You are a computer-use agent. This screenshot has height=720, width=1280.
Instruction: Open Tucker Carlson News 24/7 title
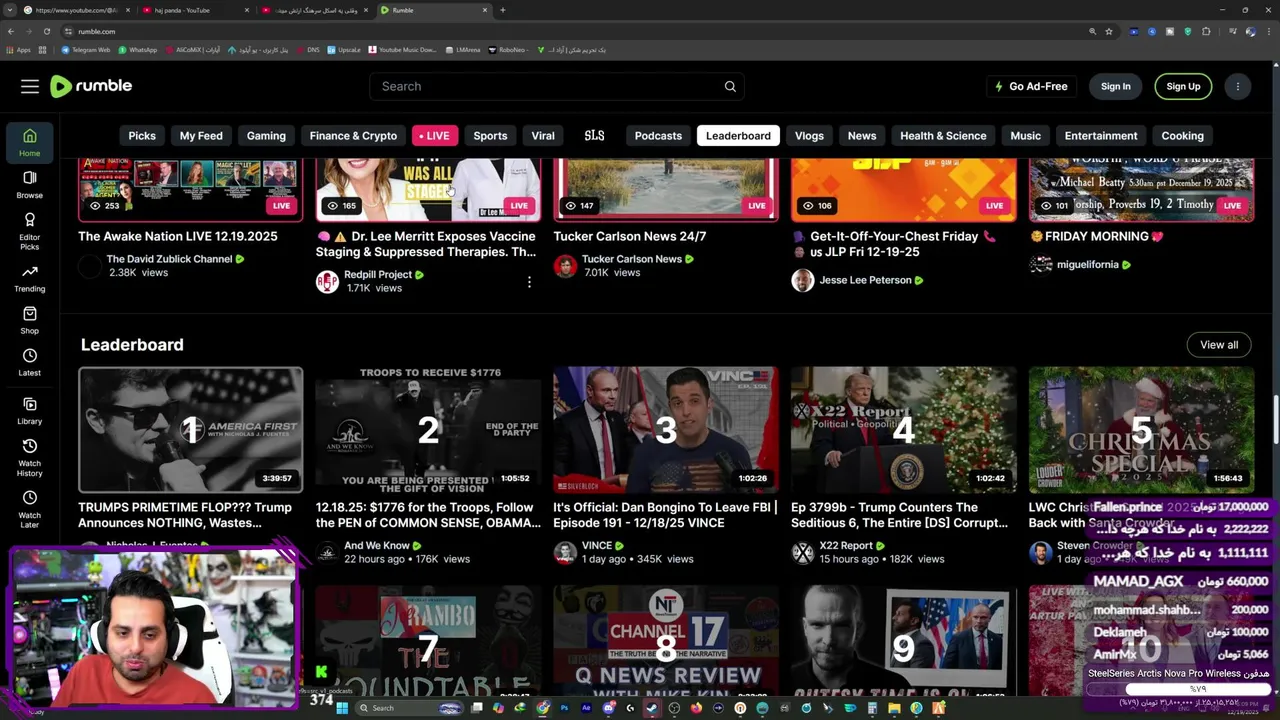point(630,237)
